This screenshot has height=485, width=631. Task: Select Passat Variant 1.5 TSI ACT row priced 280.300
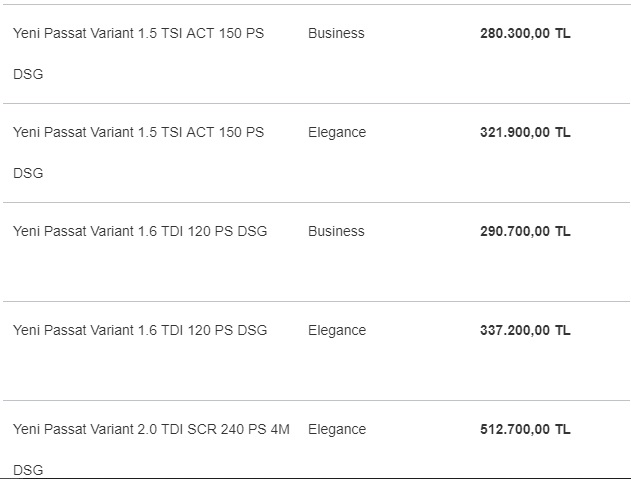[316, 54]
